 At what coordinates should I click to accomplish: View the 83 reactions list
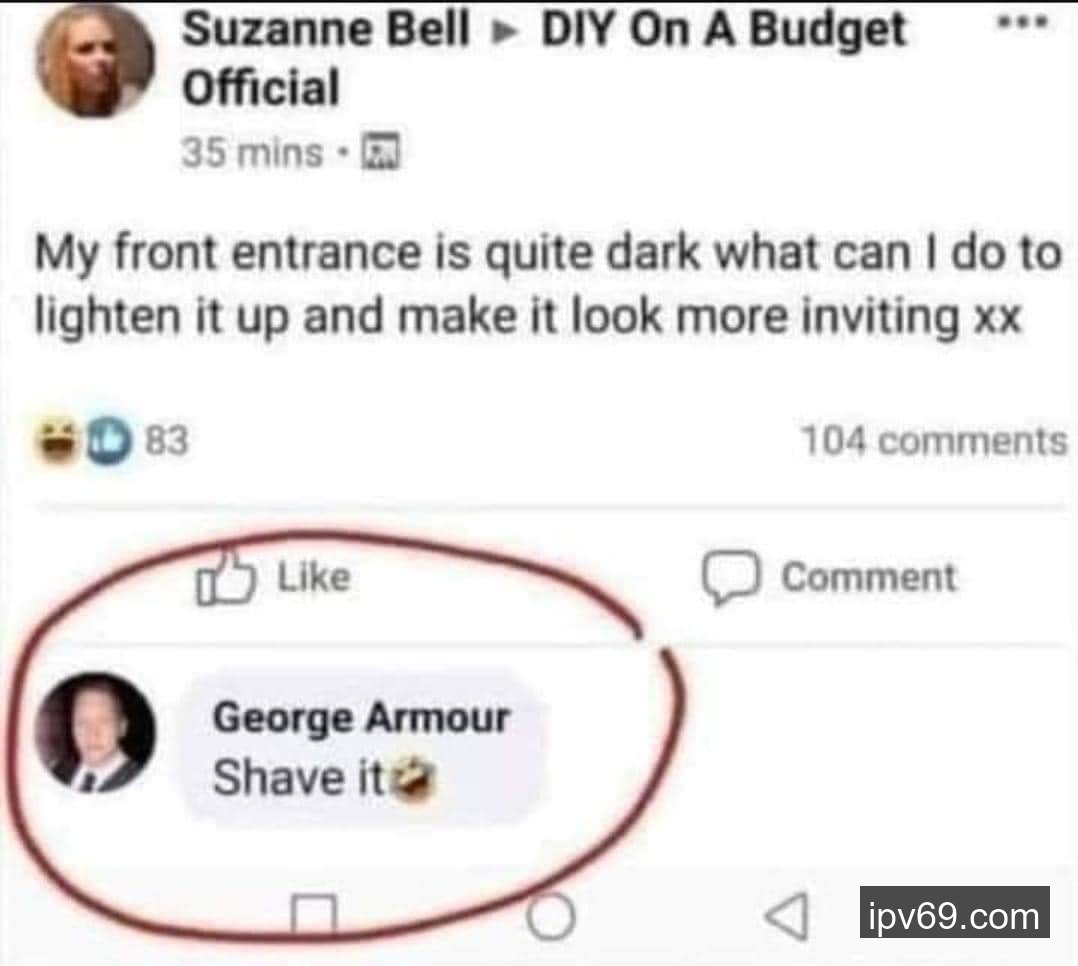(x=166, y=441)
